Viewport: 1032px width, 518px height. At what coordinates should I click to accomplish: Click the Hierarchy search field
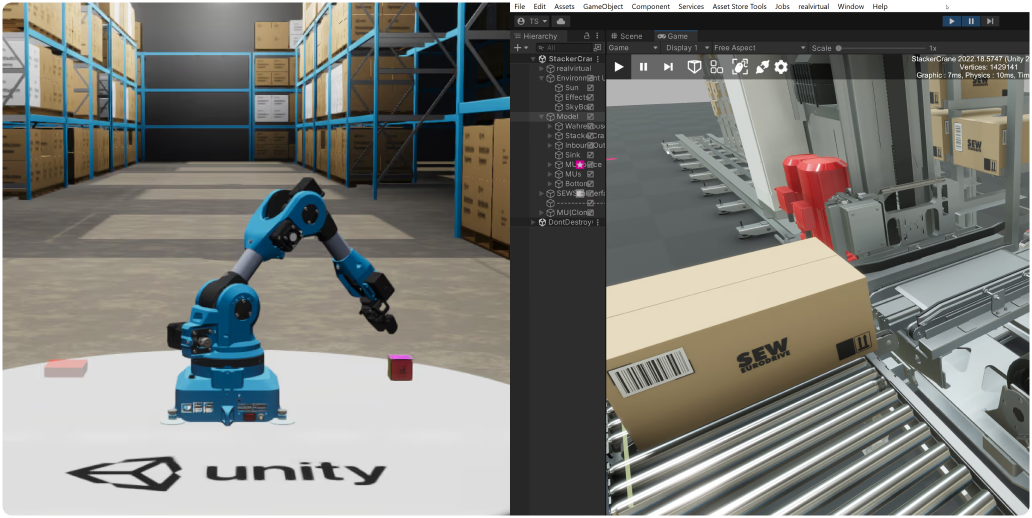[563, 48]
